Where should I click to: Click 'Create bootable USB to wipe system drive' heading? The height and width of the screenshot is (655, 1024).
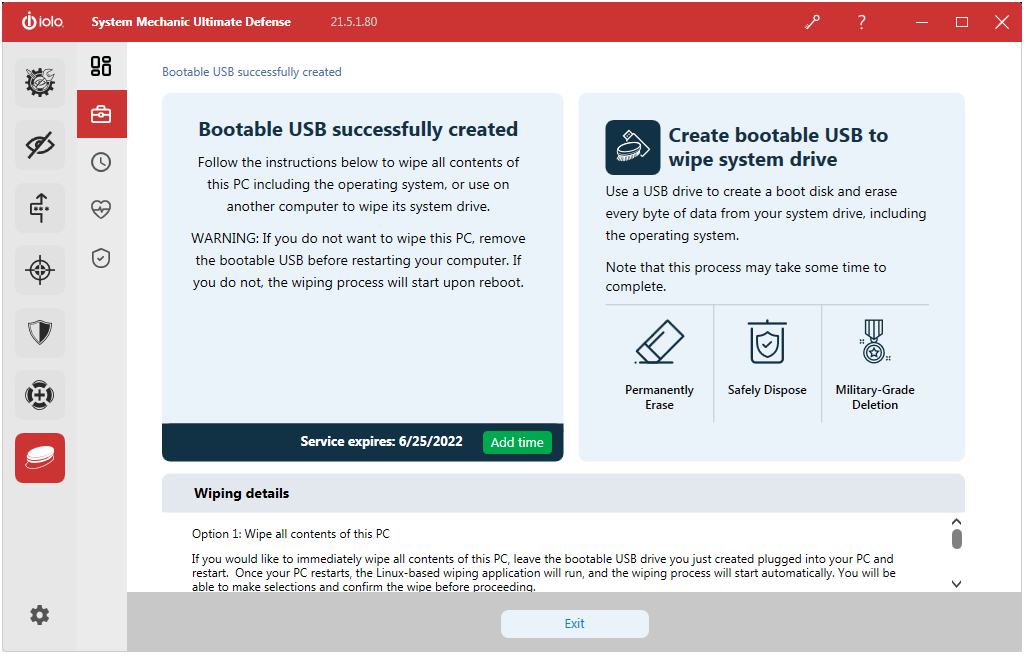(778, 147)
